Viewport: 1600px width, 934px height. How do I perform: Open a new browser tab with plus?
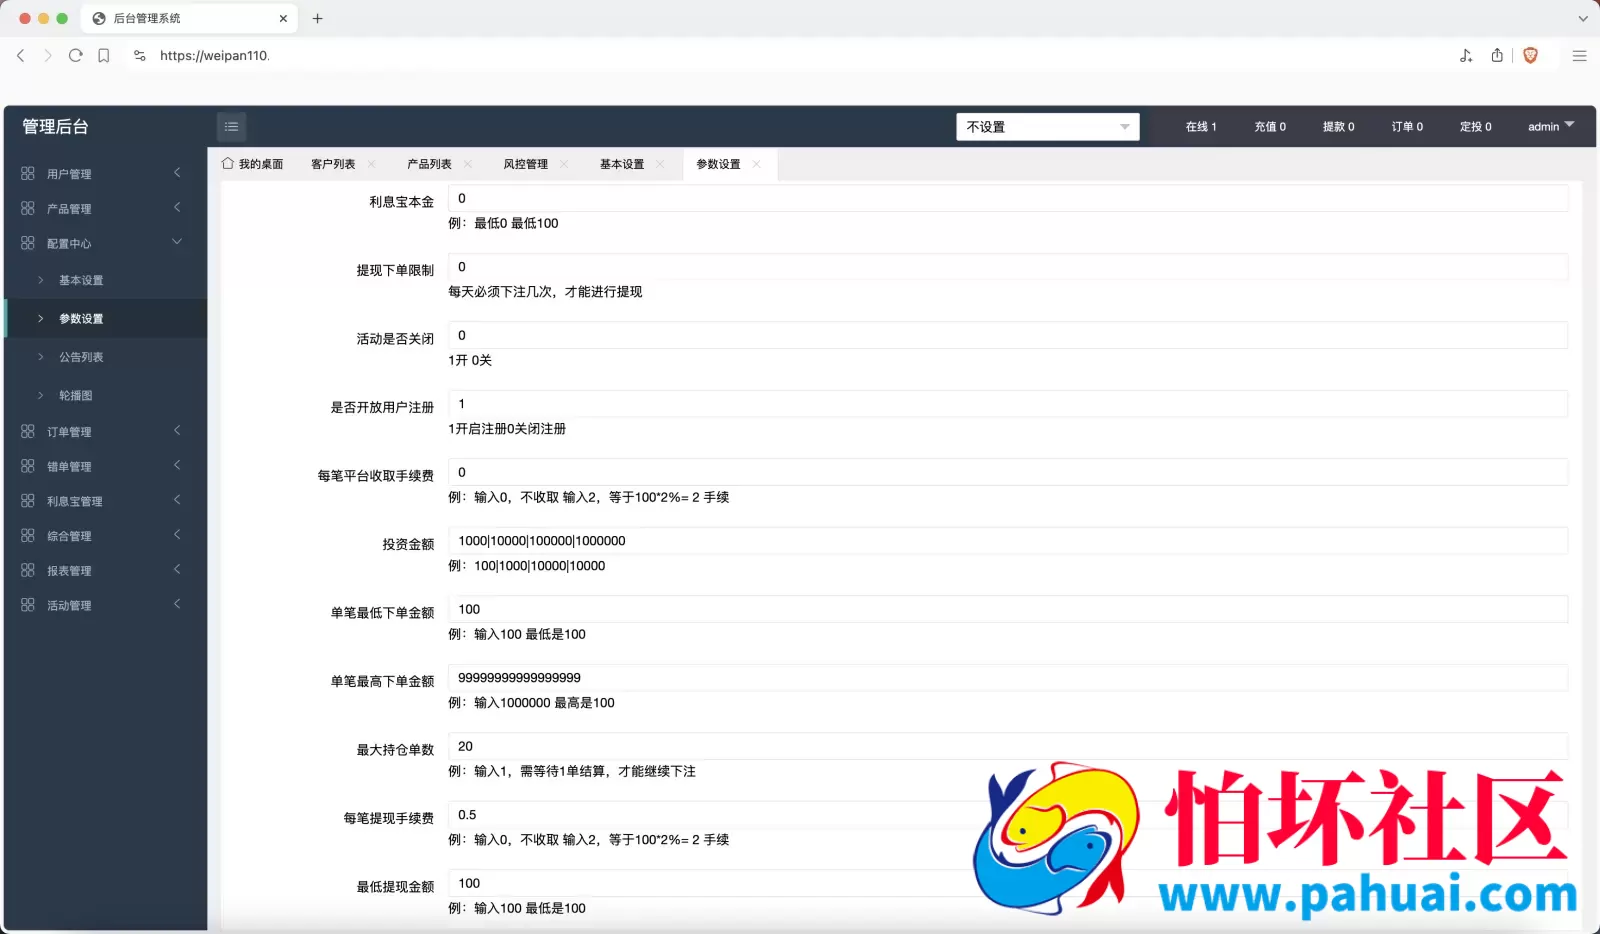pyautogui.click(x=318, y=18)
